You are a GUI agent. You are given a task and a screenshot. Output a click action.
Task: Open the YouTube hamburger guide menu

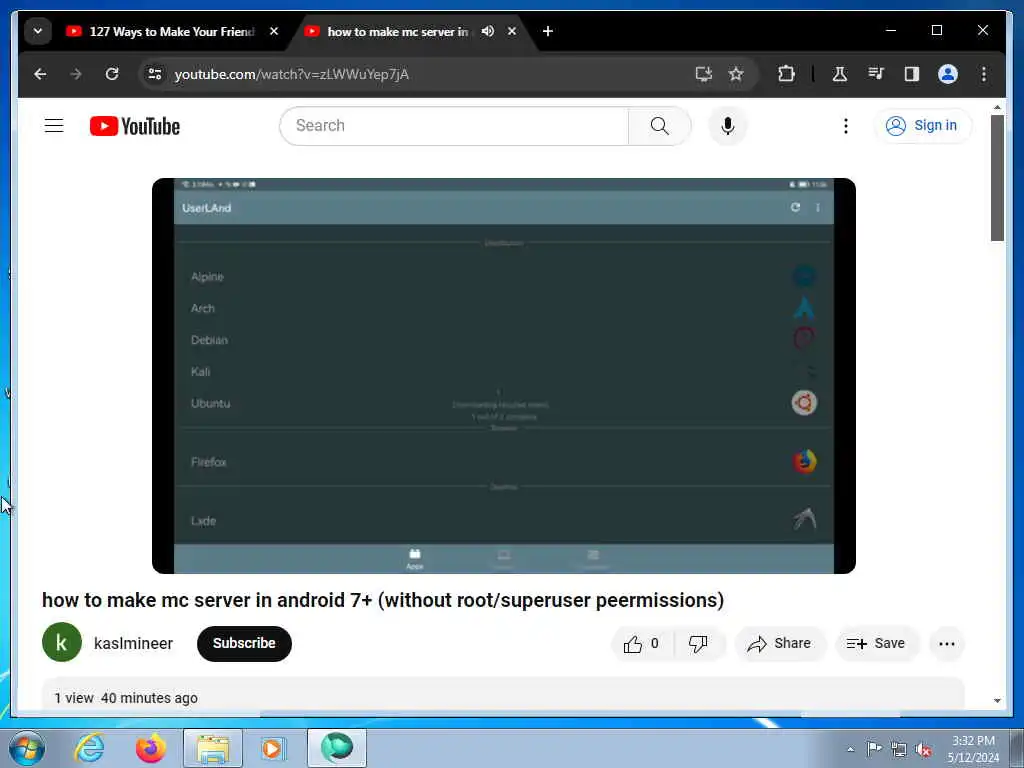[x=54, y=125]
